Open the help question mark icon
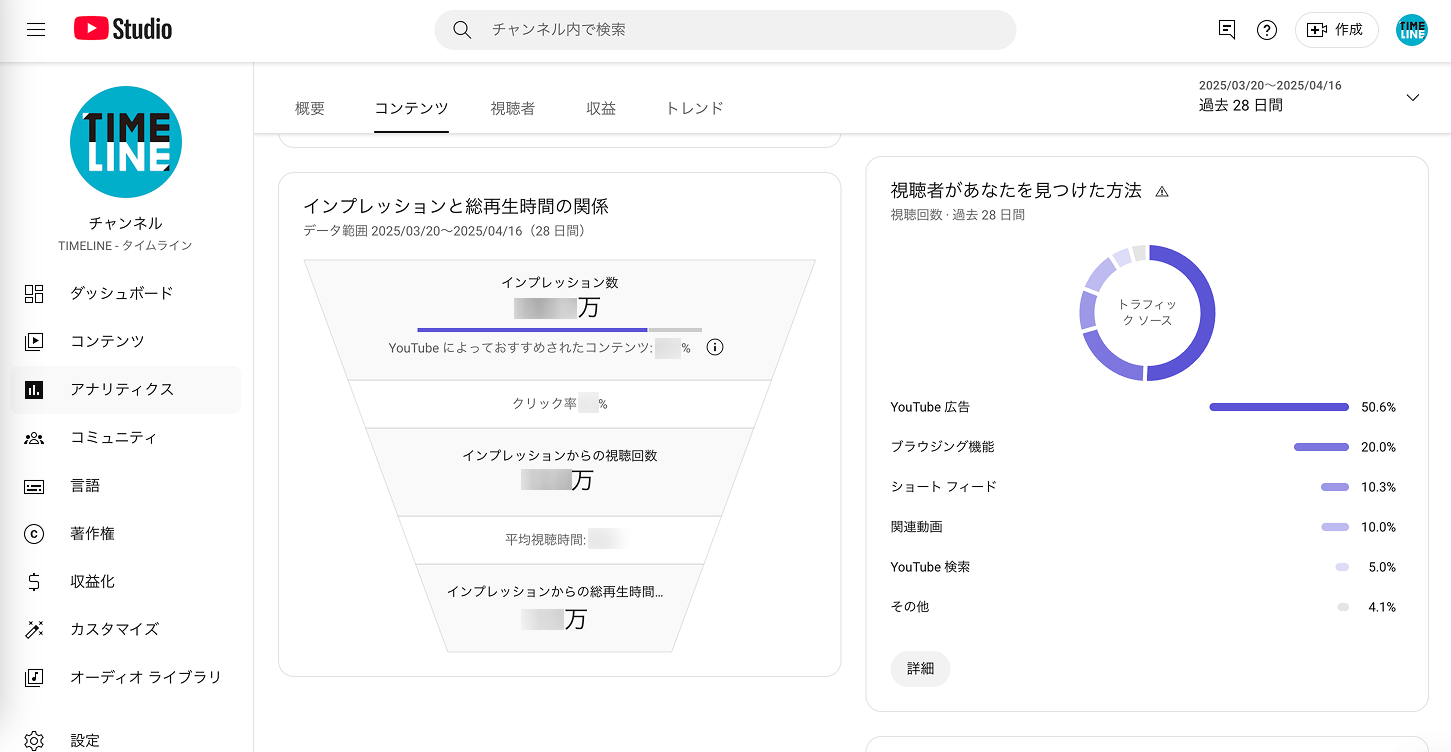 point(1267,30)
